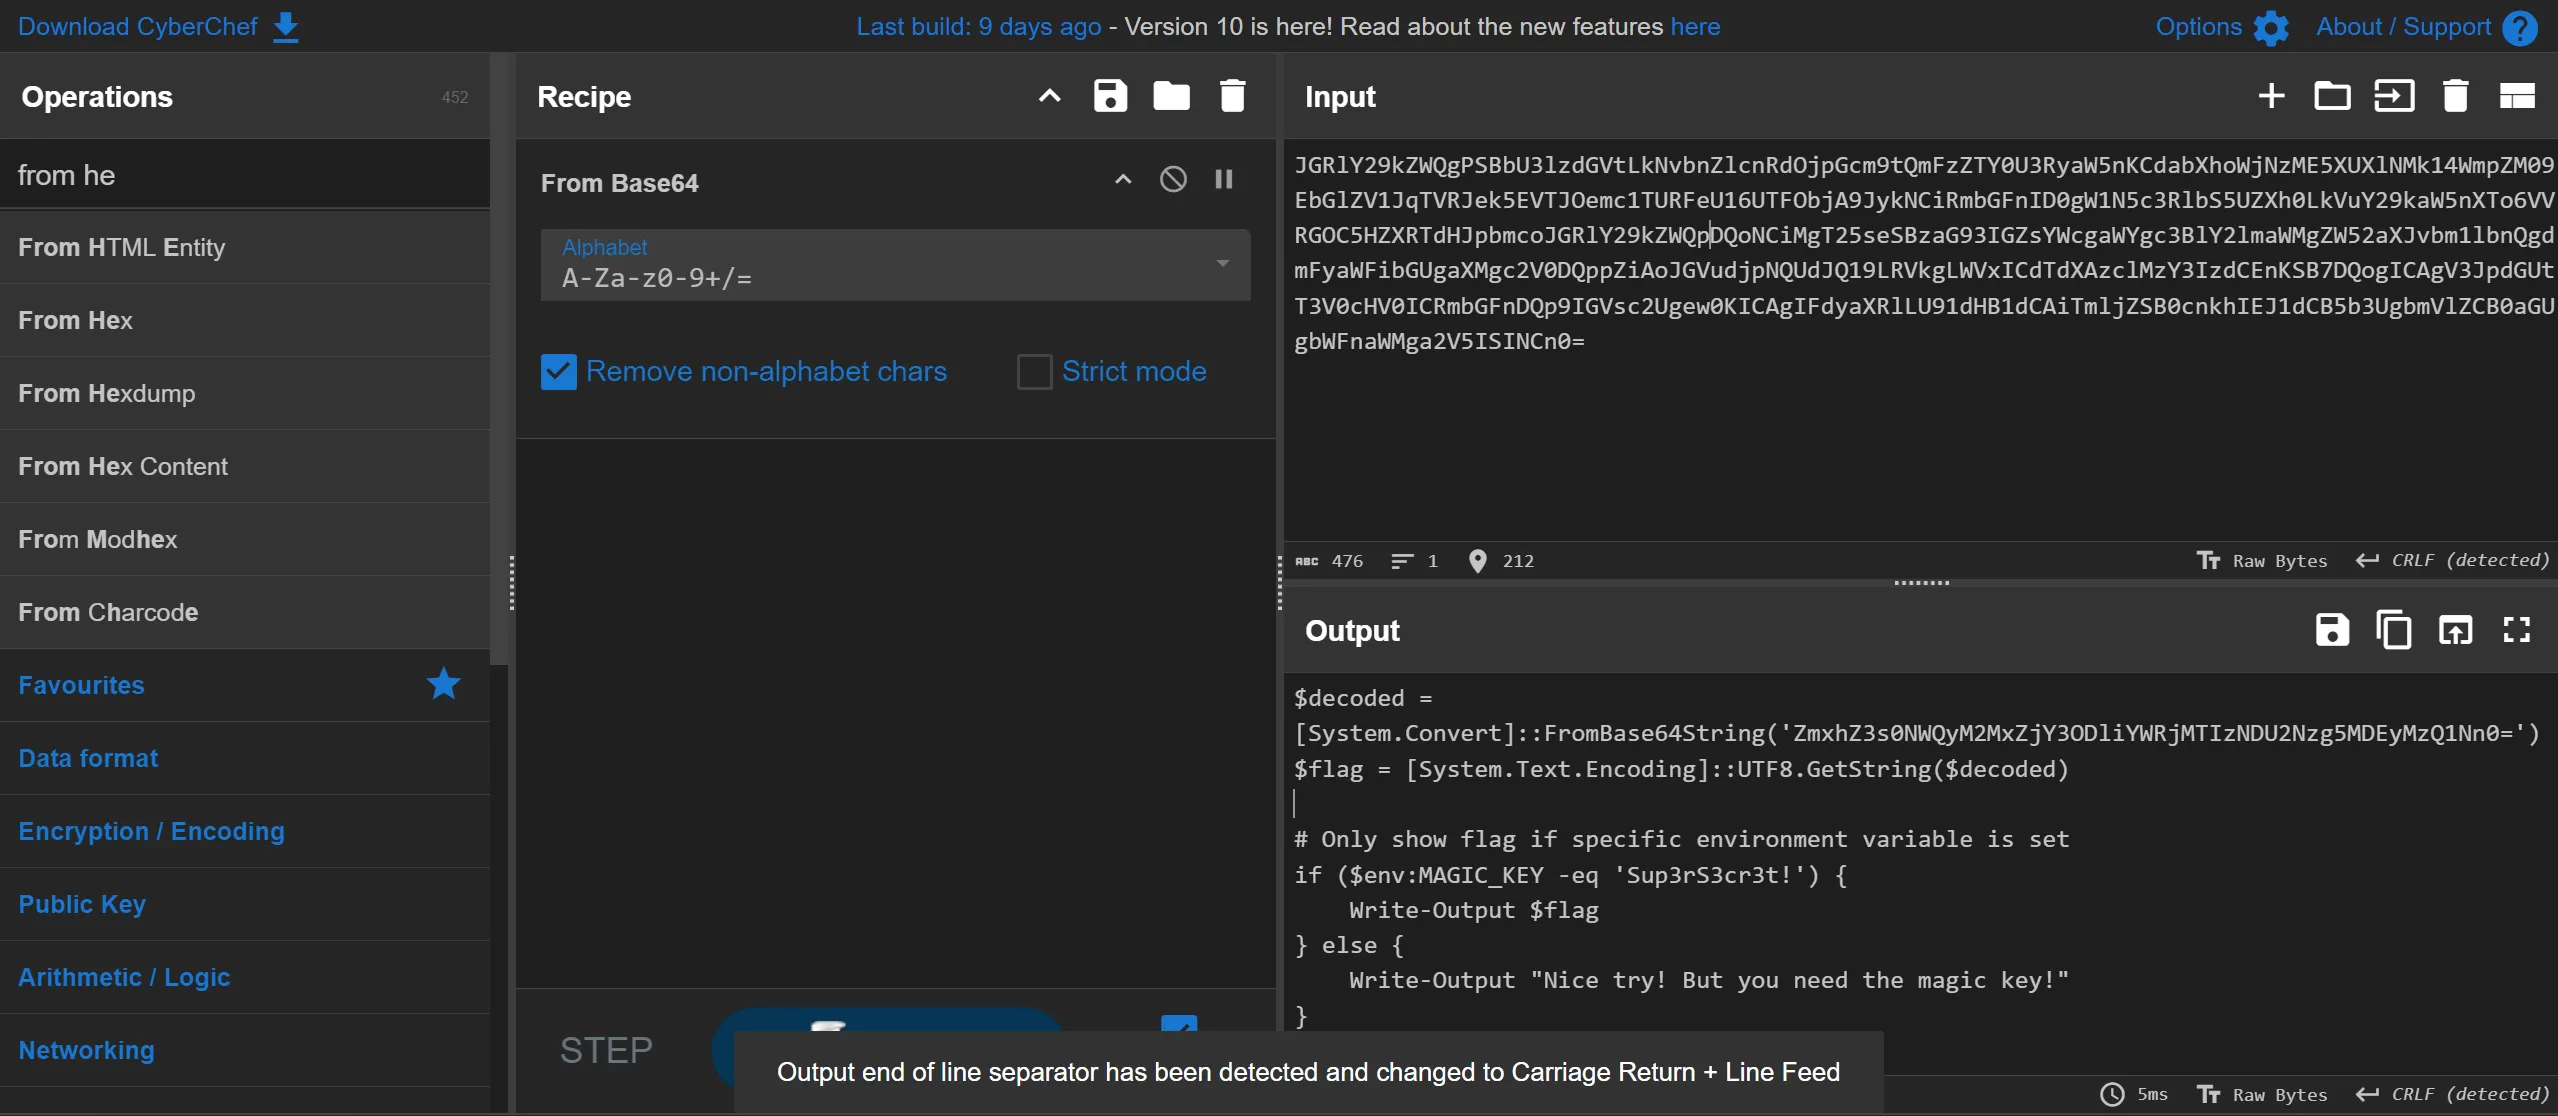Save output to file
2558x1116 pixels.
2332,630
